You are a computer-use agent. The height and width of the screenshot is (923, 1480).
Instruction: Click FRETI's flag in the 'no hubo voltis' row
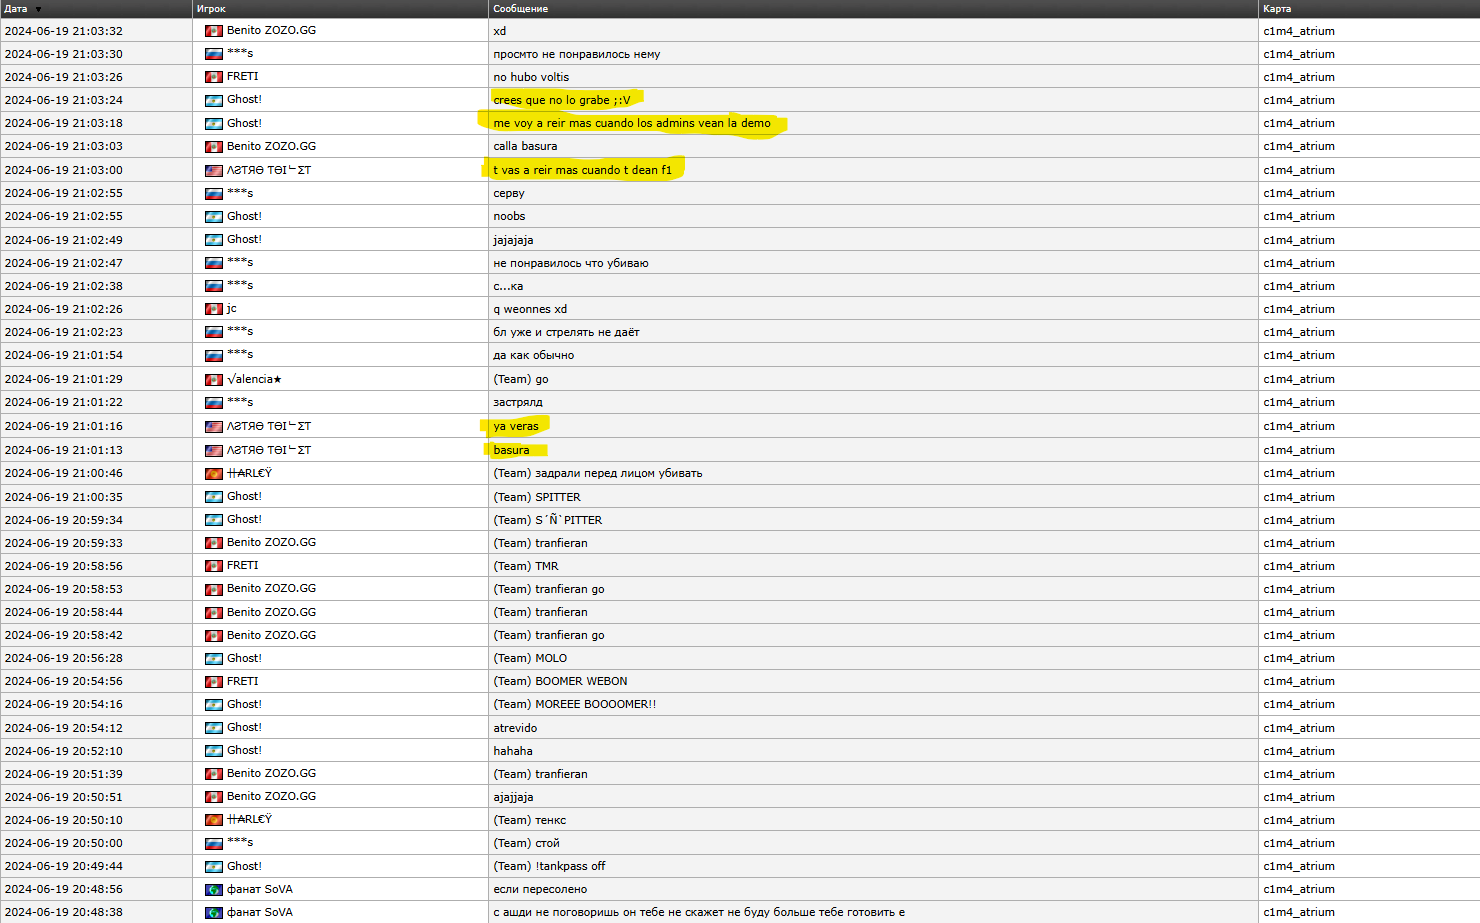coord(213,77)
